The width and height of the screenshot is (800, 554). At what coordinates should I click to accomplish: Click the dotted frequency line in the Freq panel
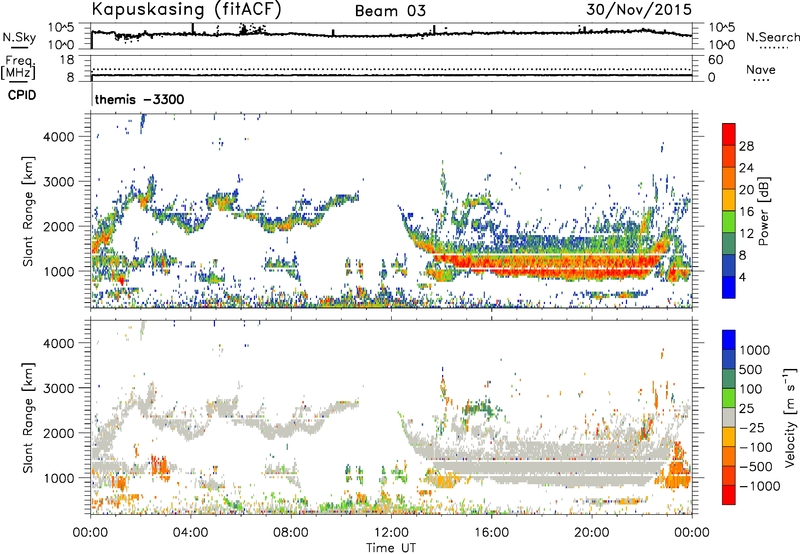[x=391, y=69]
